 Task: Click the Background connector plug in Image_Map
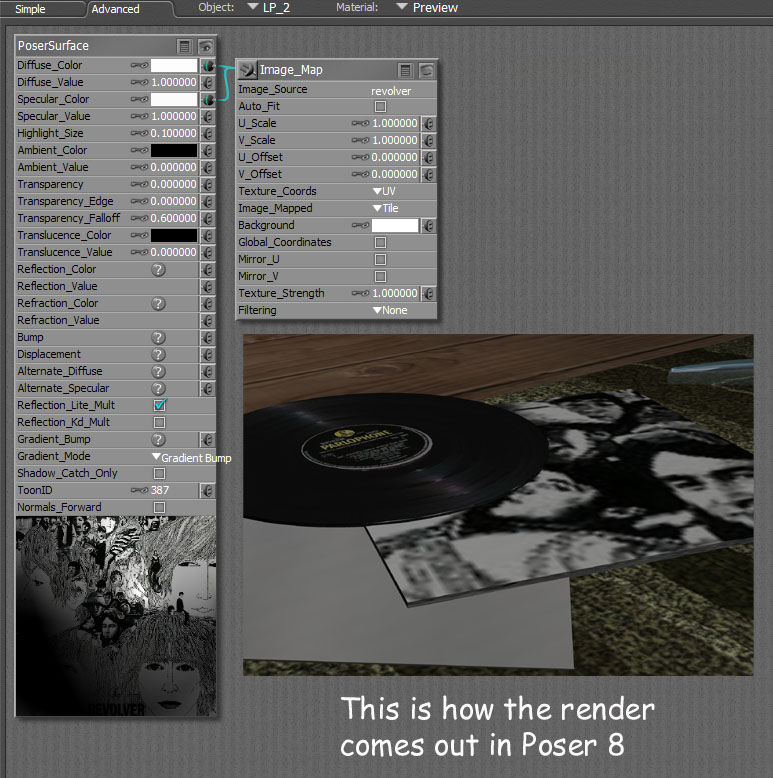point(429,226)
